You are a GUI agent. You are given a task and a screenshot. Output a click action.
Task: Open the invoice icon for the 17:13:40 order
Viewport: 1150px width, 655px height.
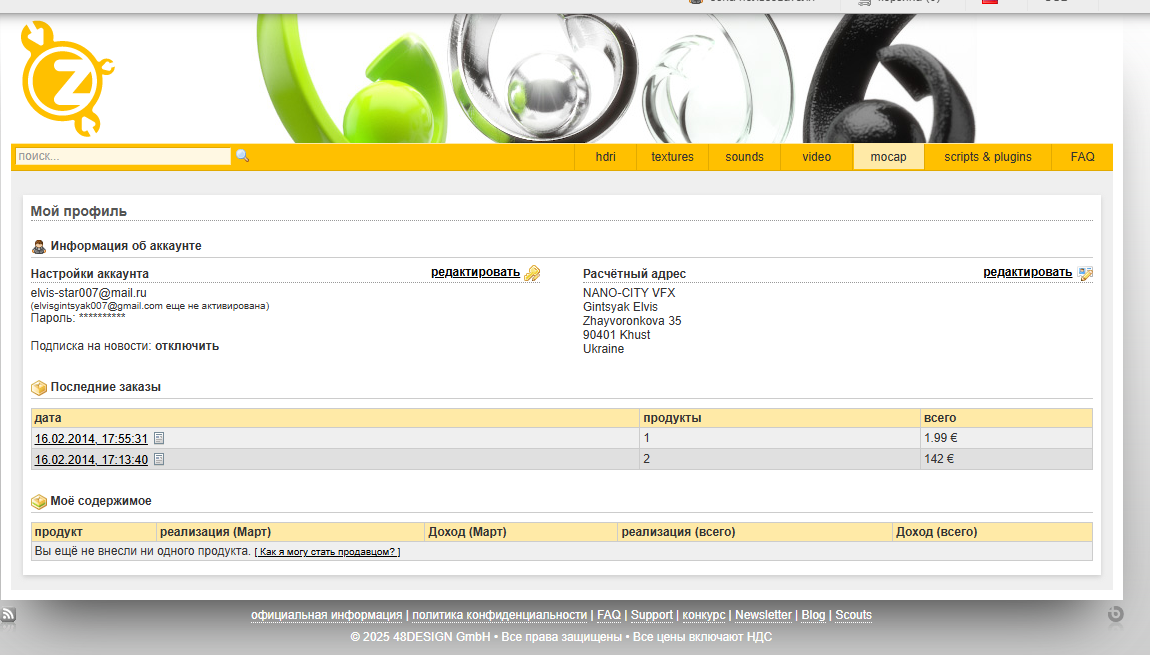tap(159, 460)
